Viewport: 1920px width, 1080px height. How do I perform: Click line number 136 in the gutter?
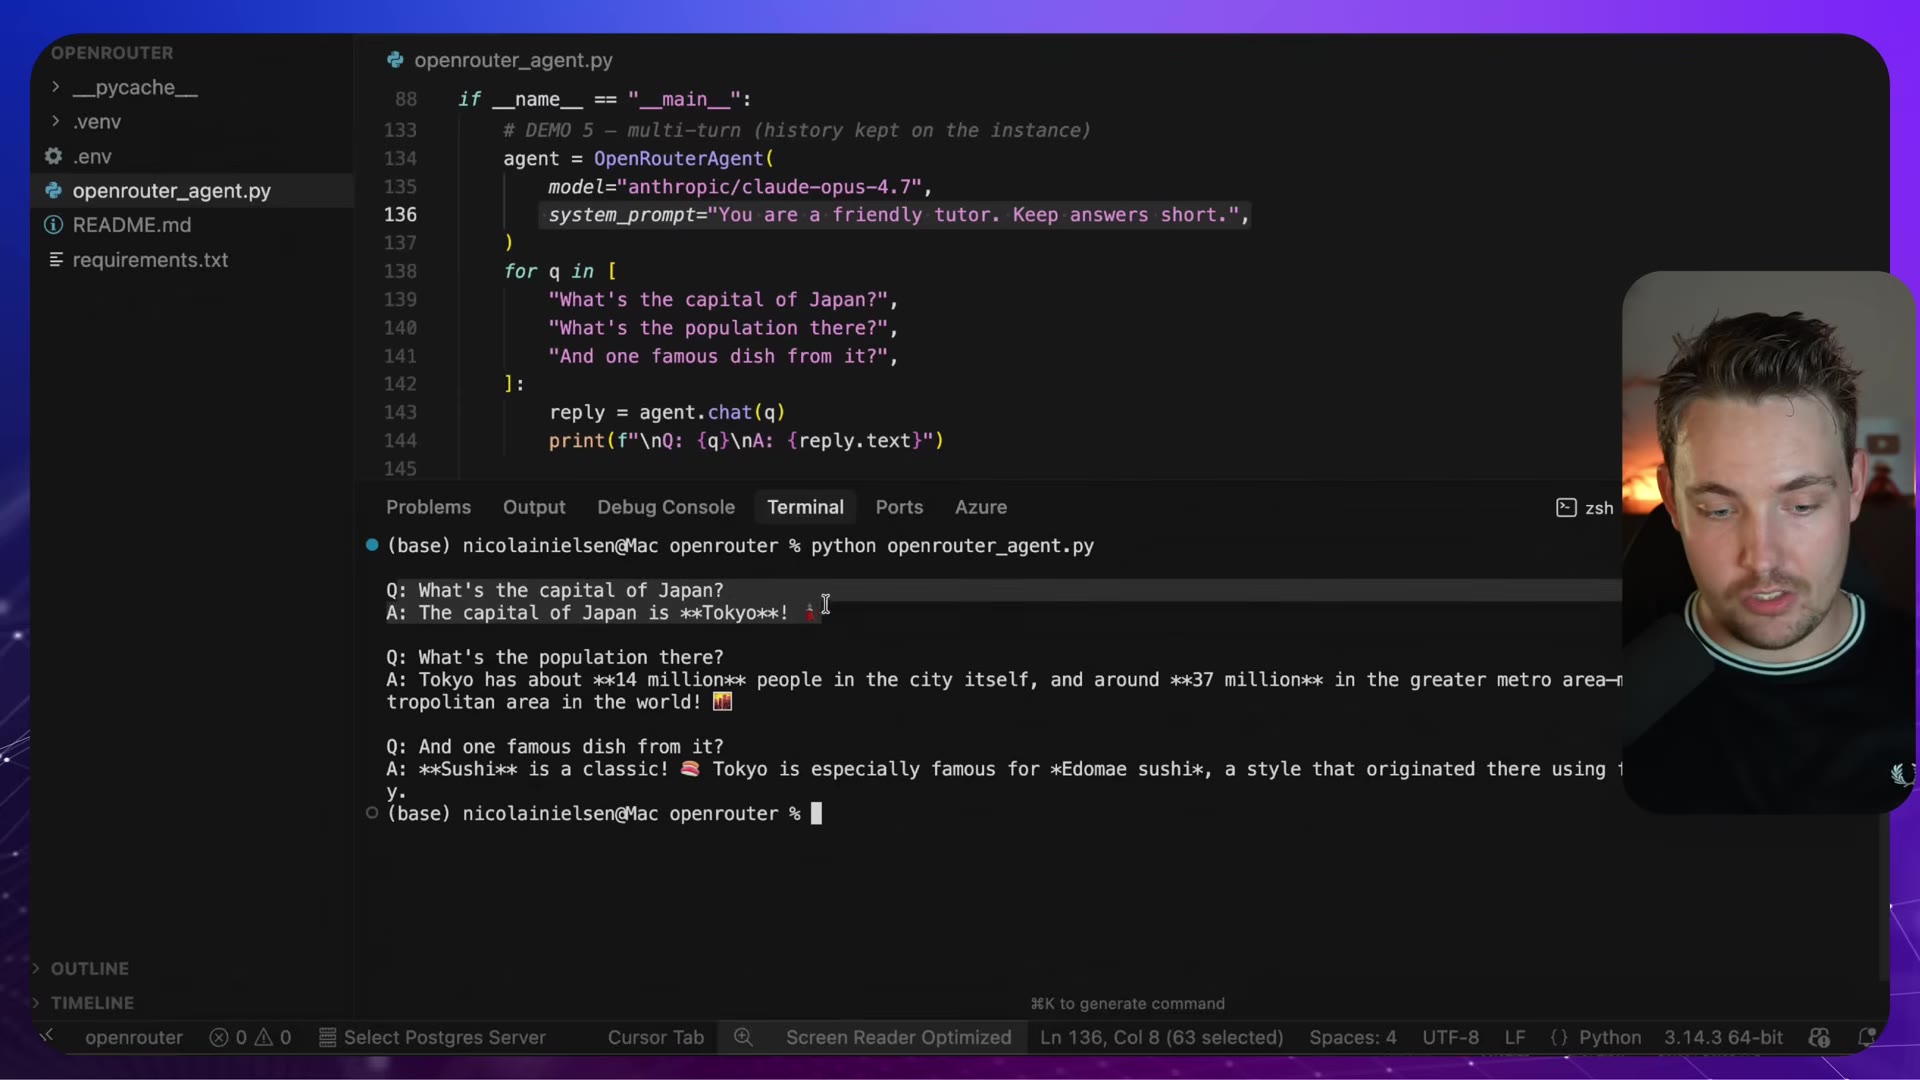pos(400,214)
